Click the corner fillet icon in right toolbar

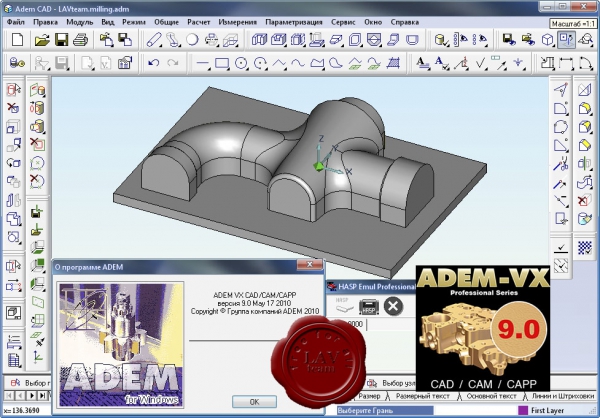click(x=561, y=109)
